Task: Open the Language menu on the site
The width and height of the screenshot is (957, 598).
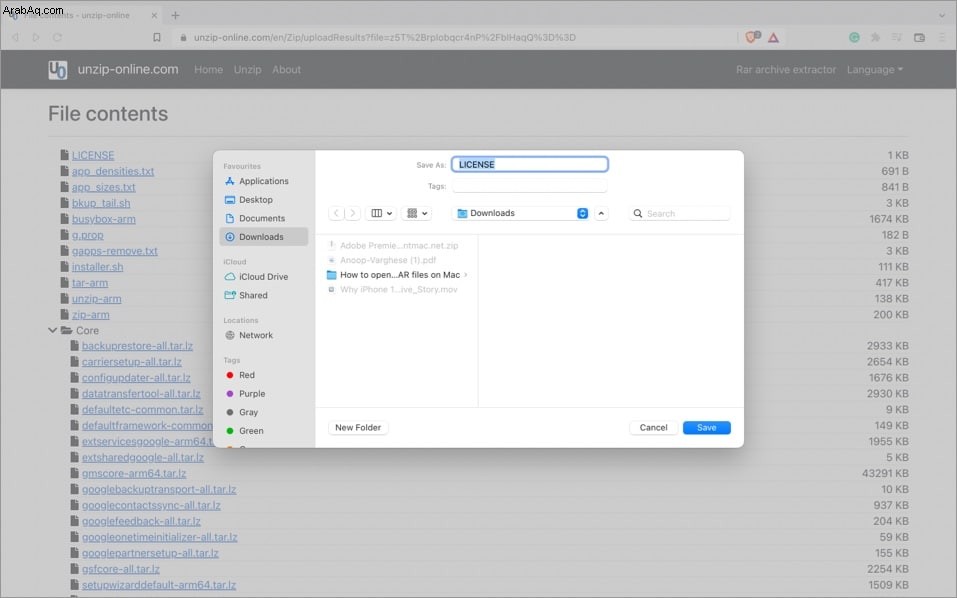Action: point(874,70)
